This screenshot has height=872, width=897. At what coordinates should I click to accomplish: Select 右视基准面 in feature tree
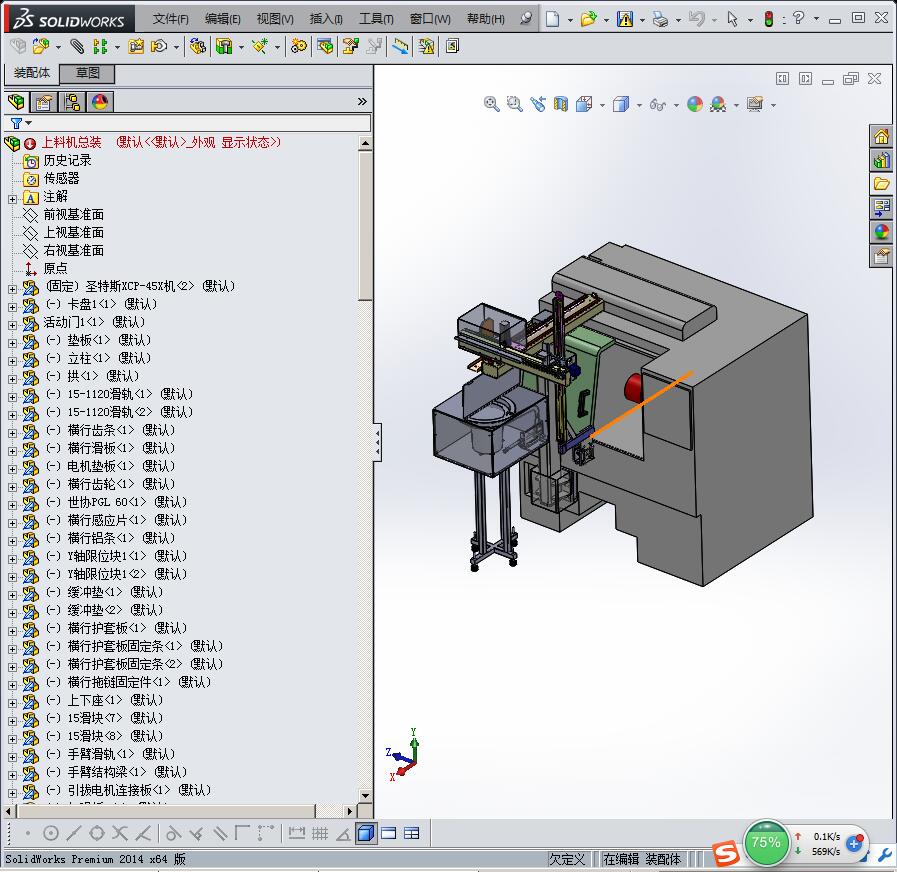[x=73, y=251]
